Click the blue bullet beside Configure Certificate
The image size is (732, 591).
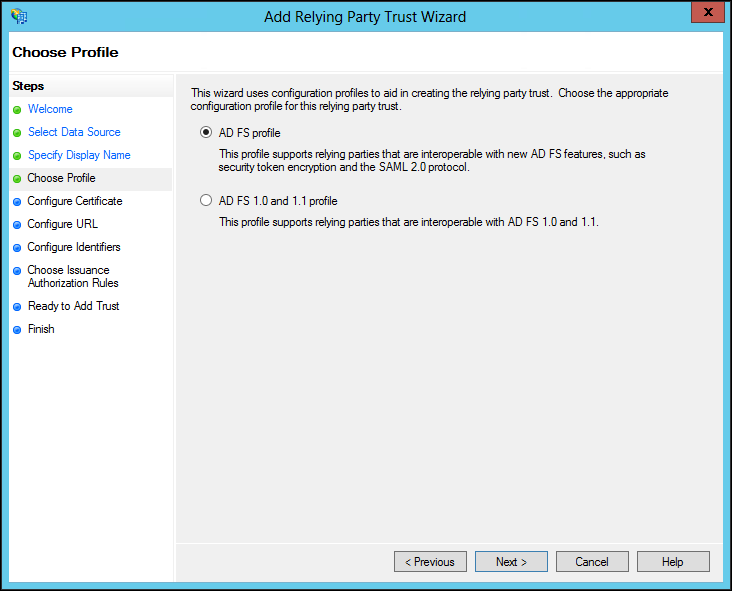click(x=17, y=202)
